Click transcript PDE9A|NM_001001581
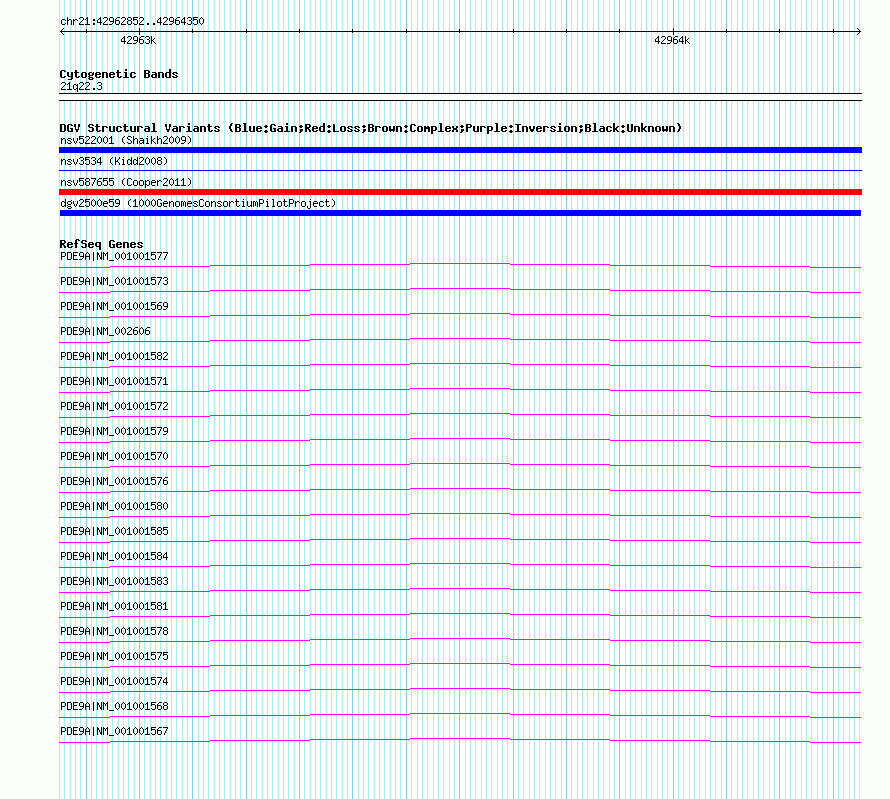The width and height of the screenshot is (890, 799). [114, 606]
